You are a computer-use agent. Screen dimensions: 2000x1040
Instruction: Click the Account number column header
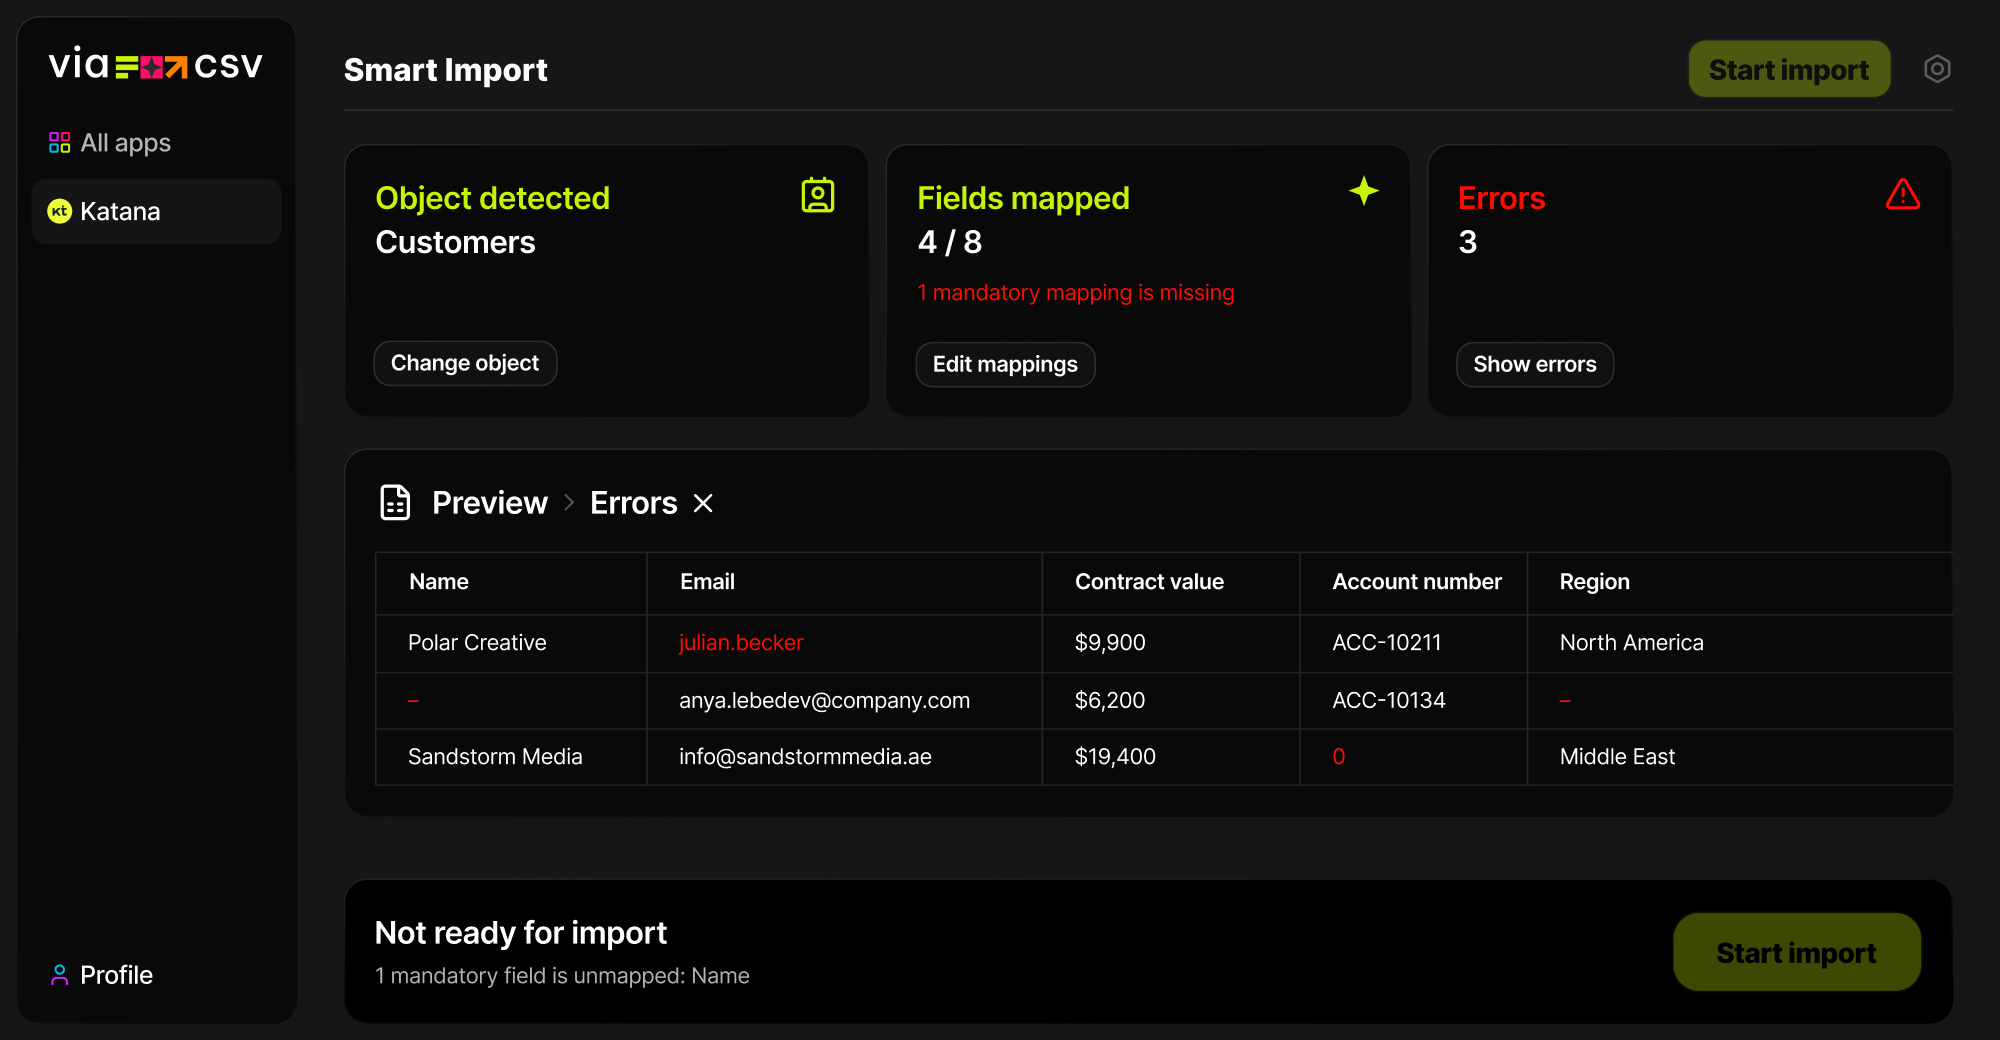click(x=1417, y=582)
